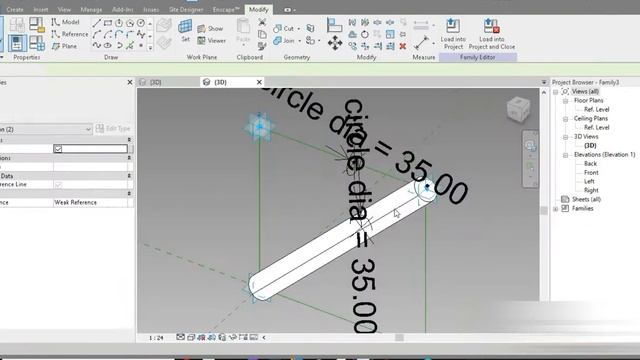The image size is (640, 360).
Task: Click the vertical scrollbar of the 3D view
Action: [544, 210]
